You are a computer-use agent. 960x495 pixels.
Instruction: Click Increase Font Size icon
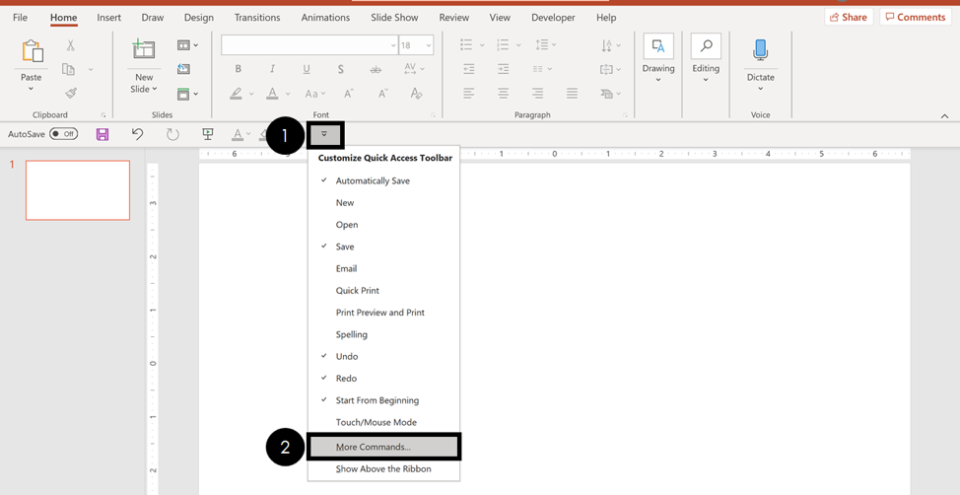[x=349, y=94]
